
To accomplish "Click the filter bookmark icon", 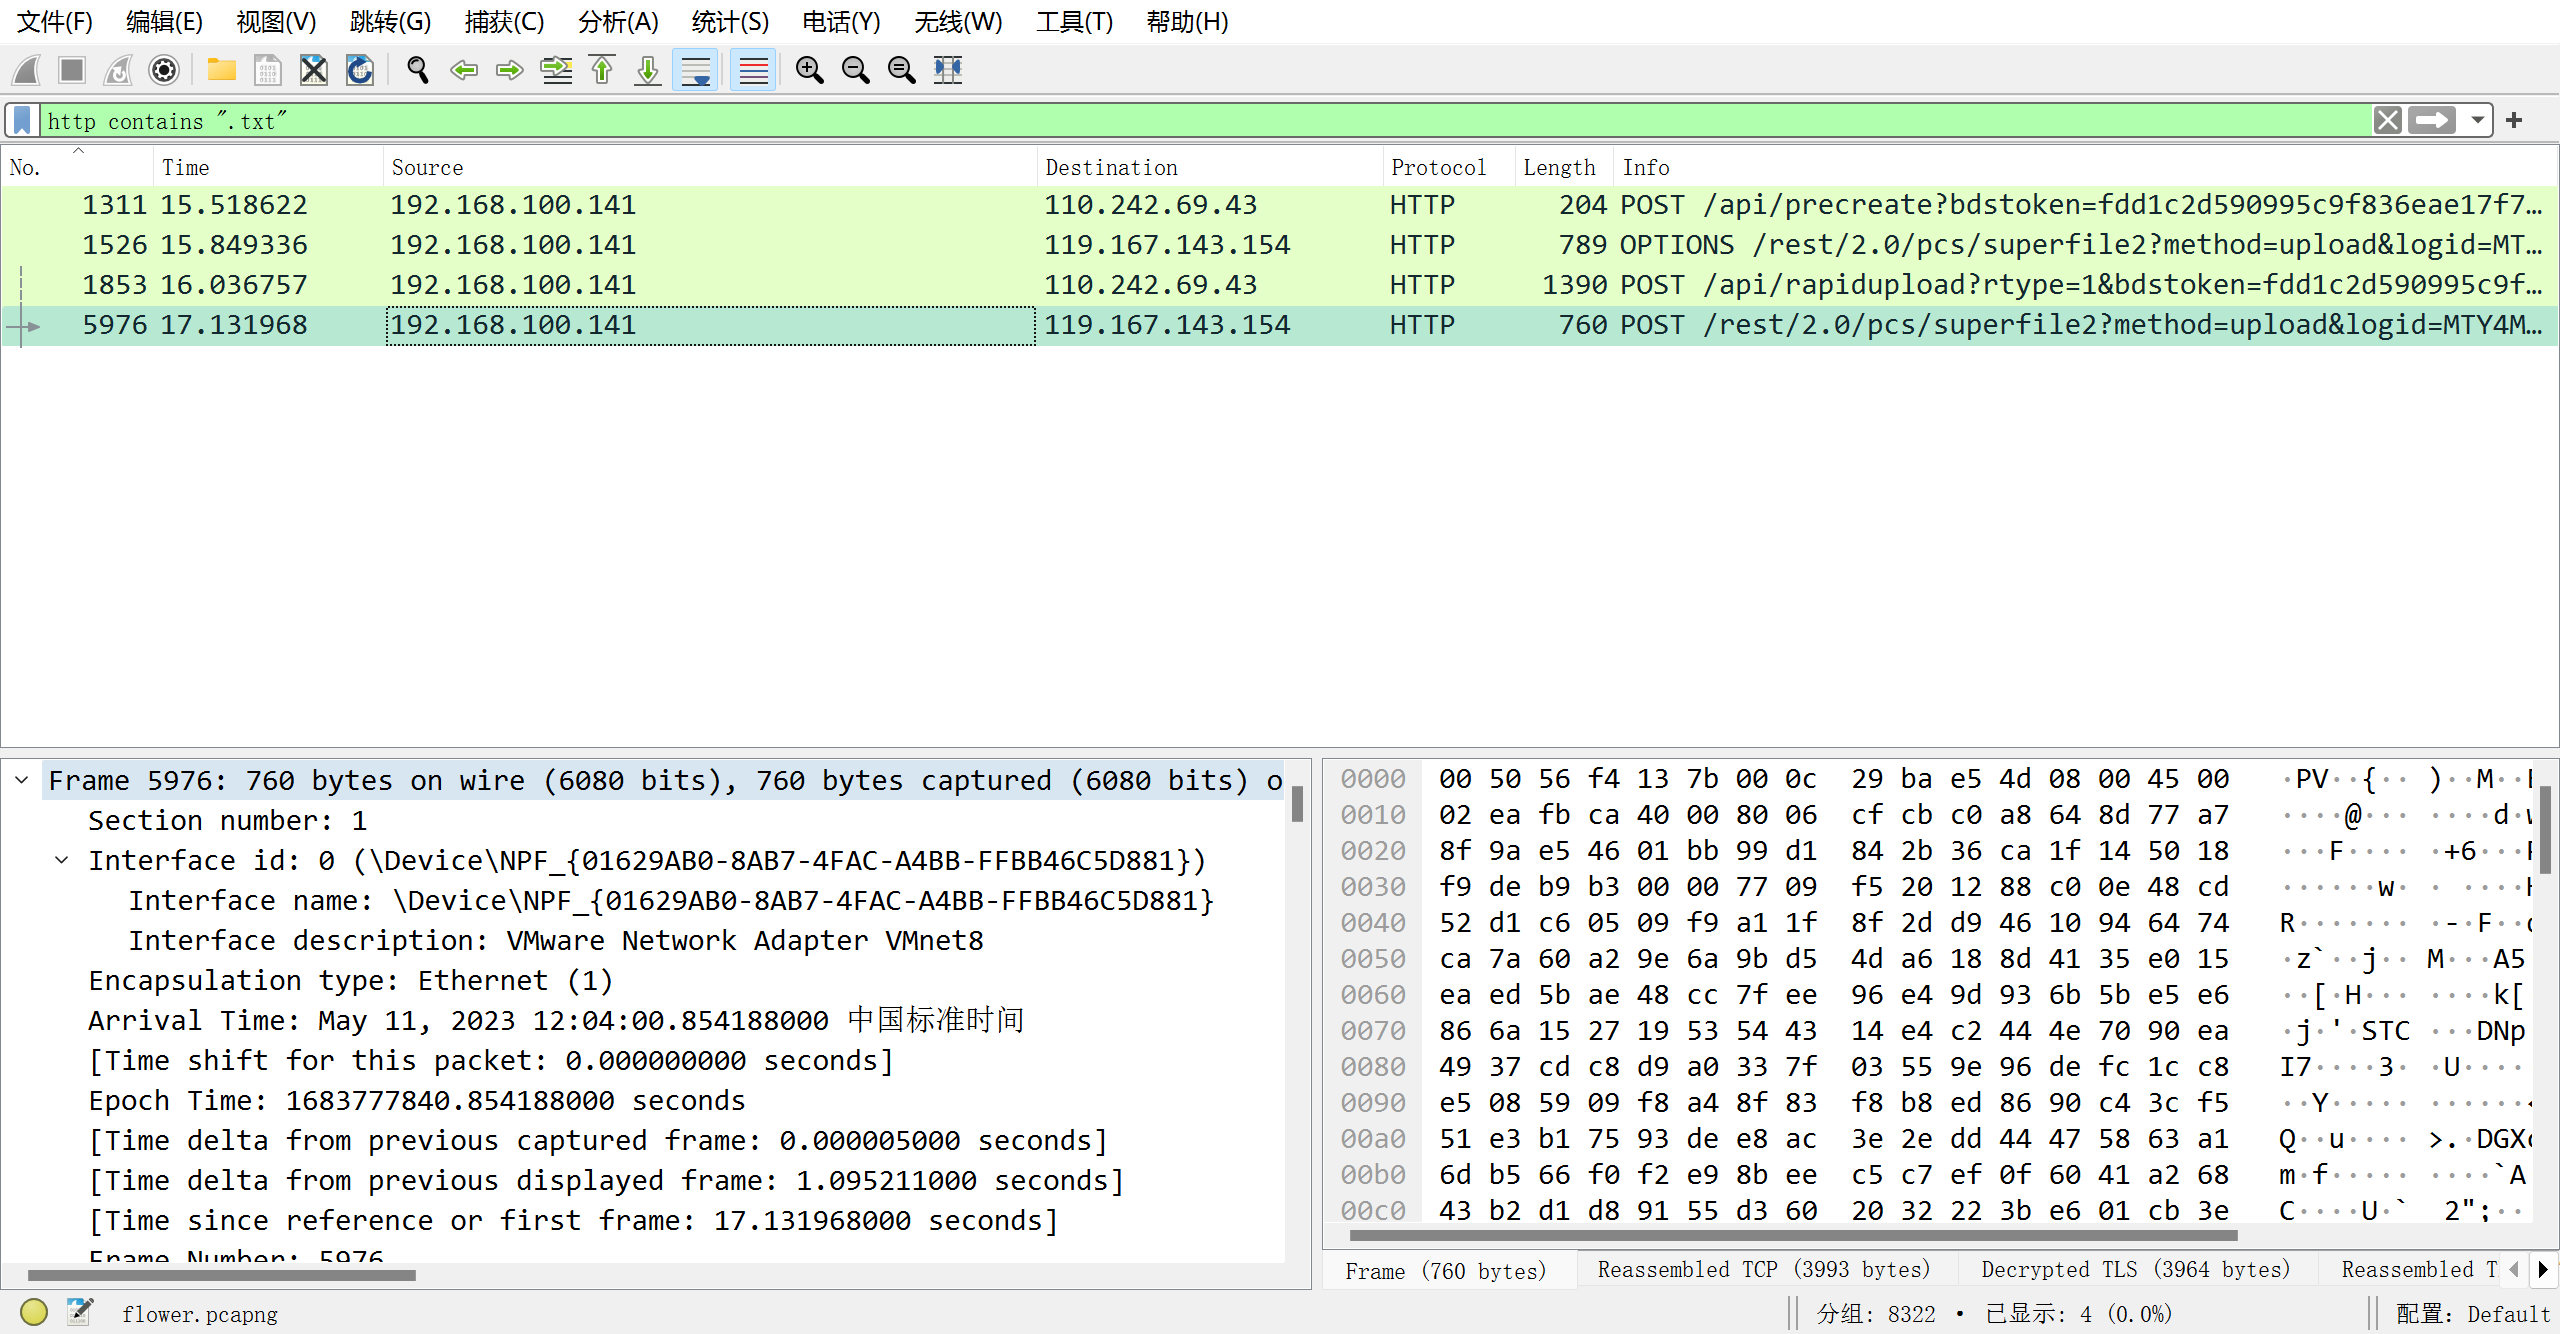I will pos(22,121).
